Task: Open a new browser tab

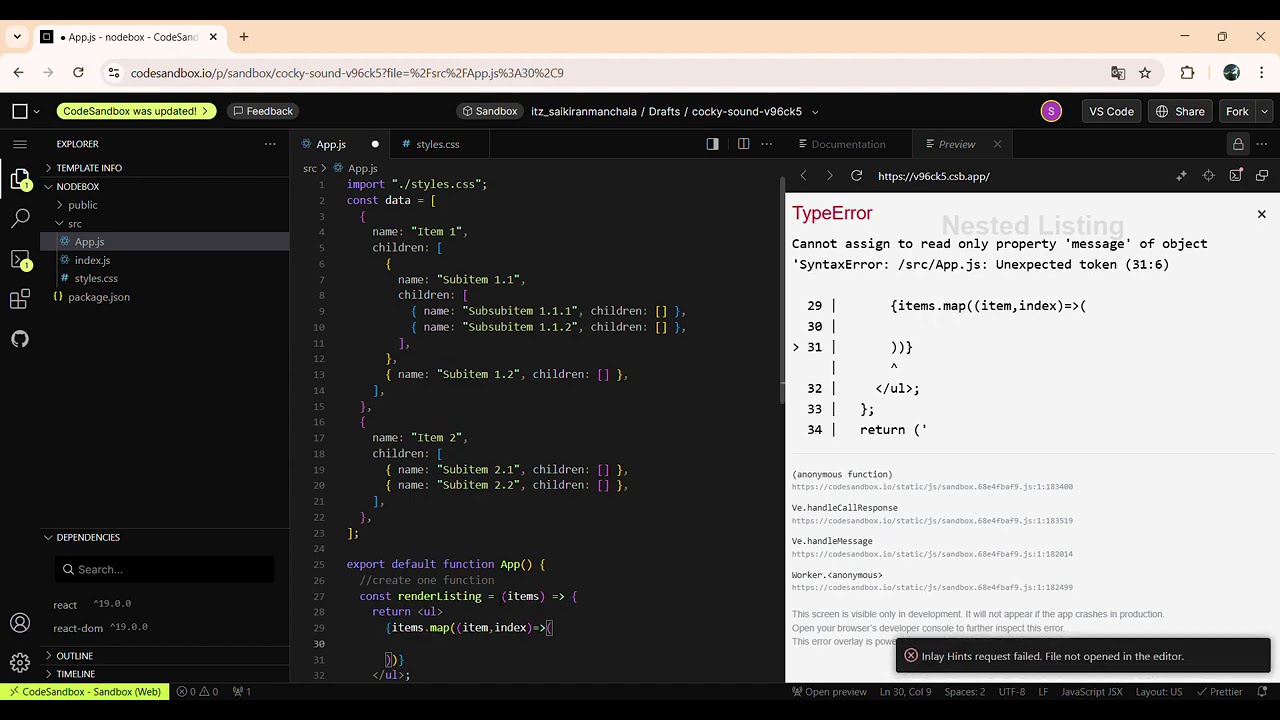Action: tap(243, 37)
